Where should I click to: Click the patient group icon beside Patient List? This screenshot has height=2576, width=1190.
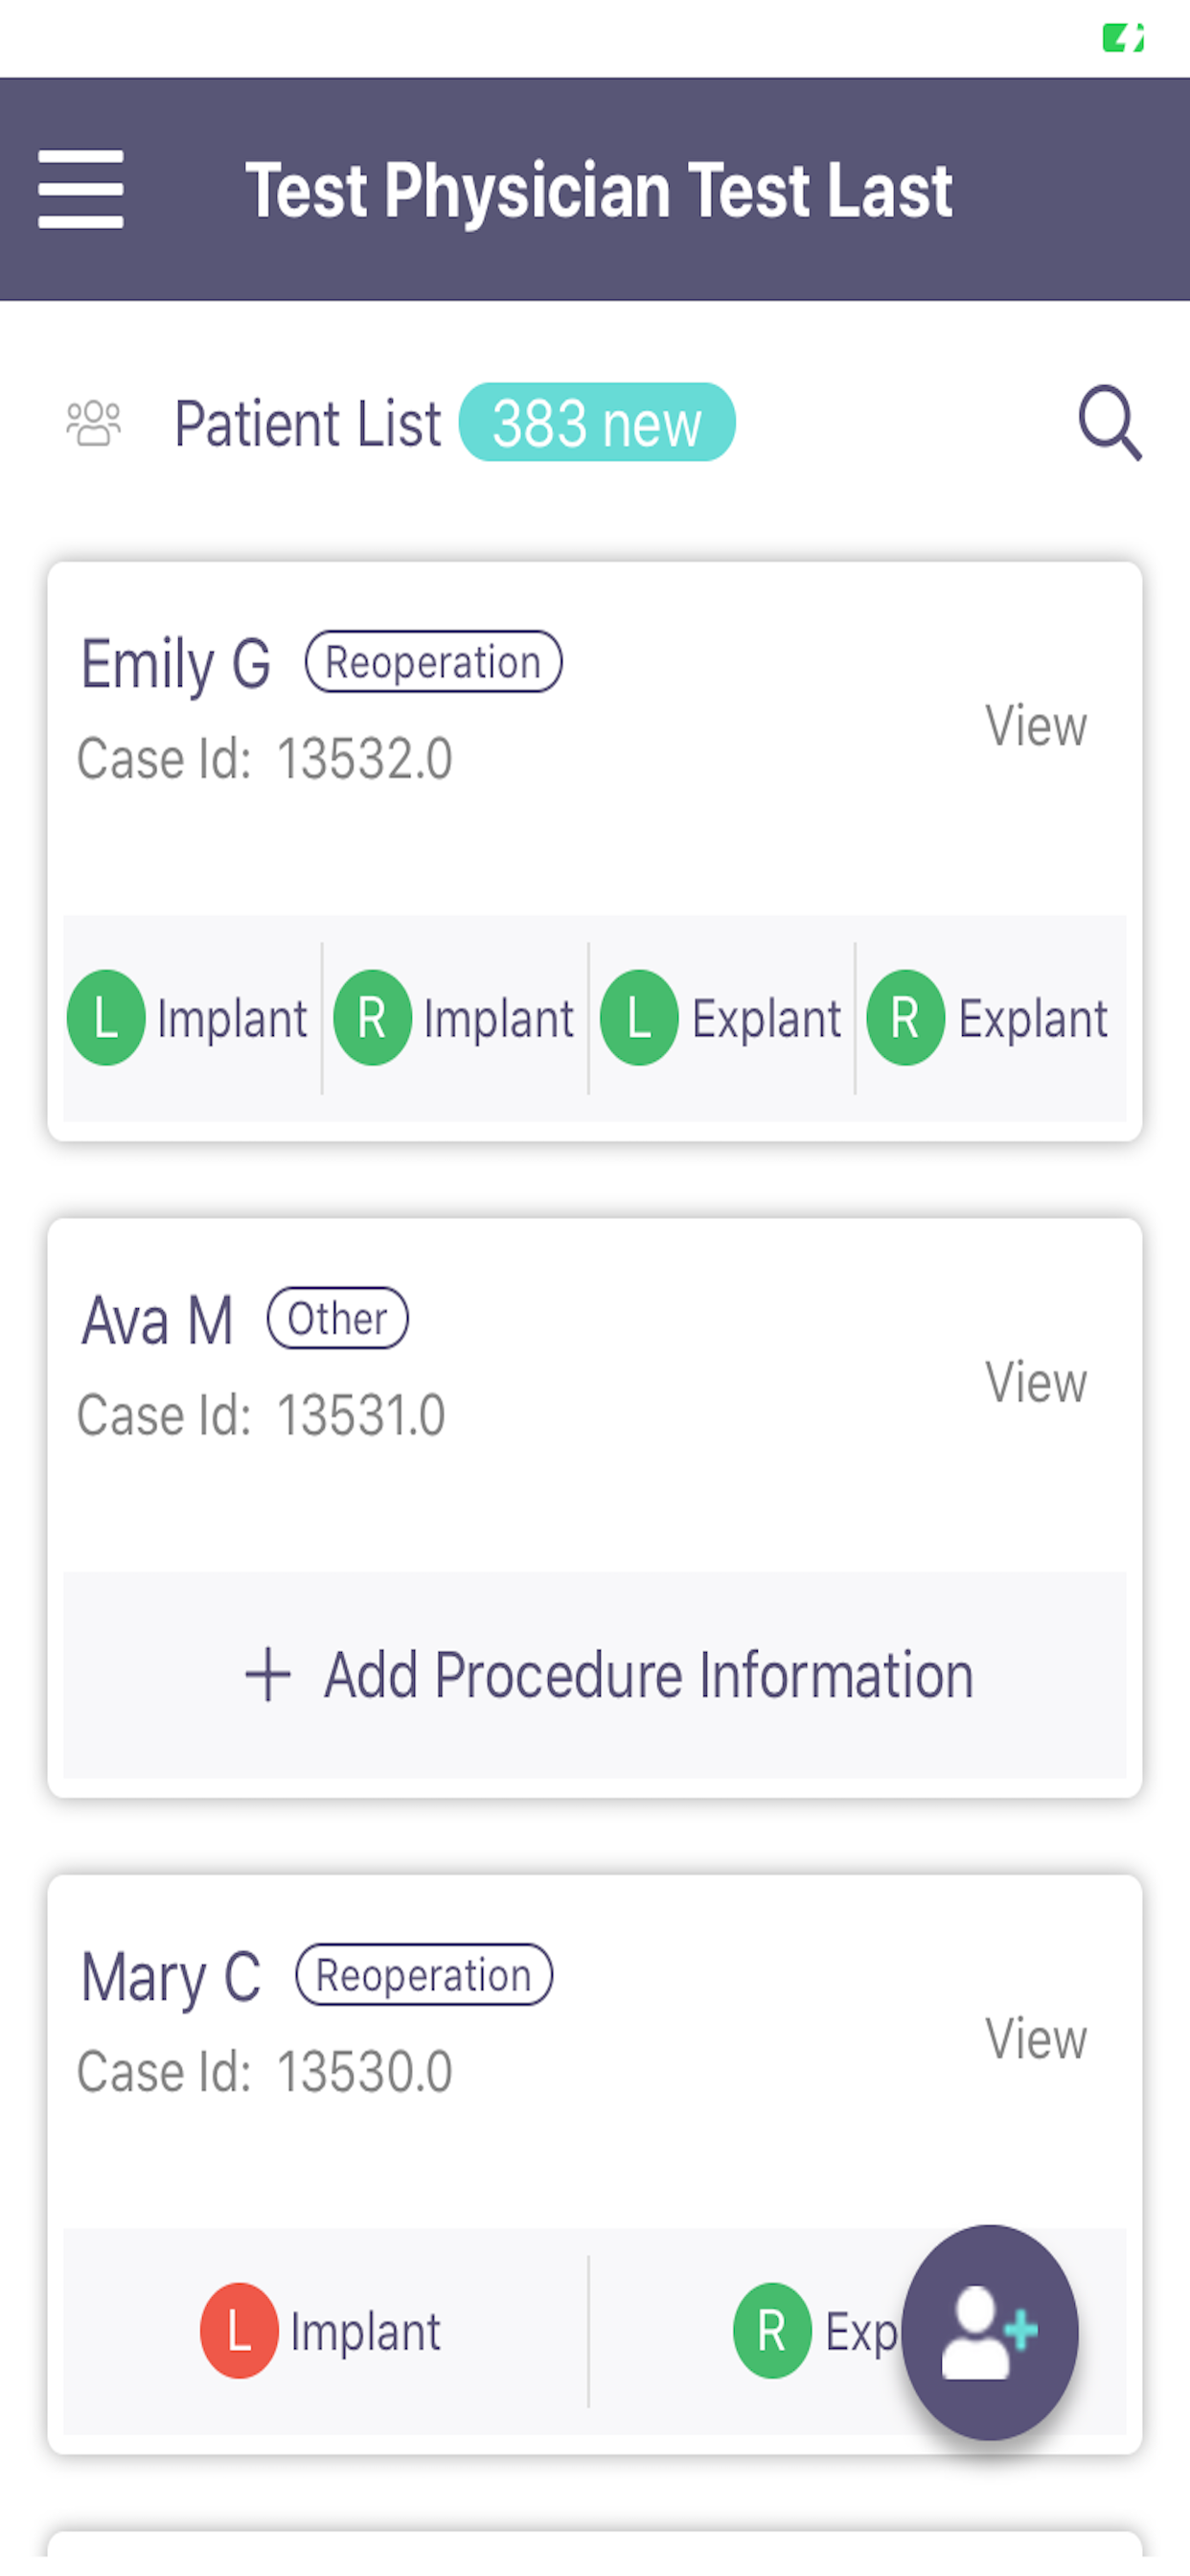pos(93,423)
